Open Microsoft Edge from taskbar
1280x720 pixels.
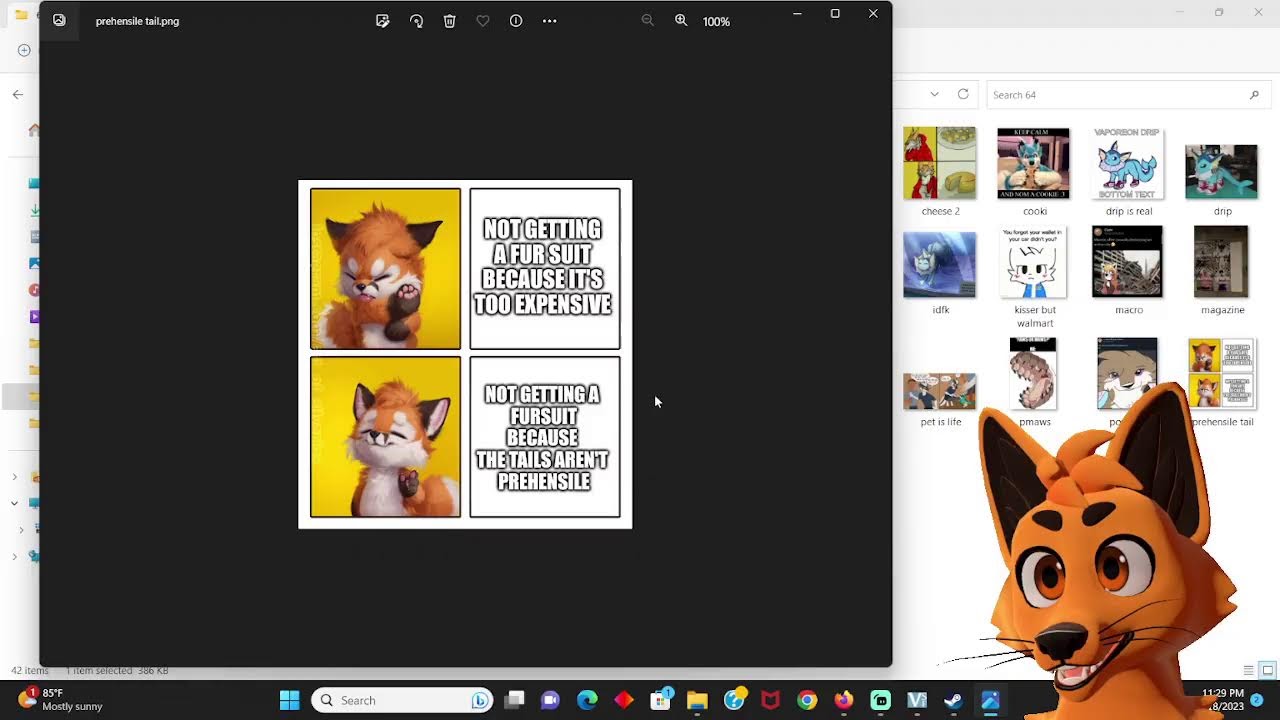pos(587,700)
